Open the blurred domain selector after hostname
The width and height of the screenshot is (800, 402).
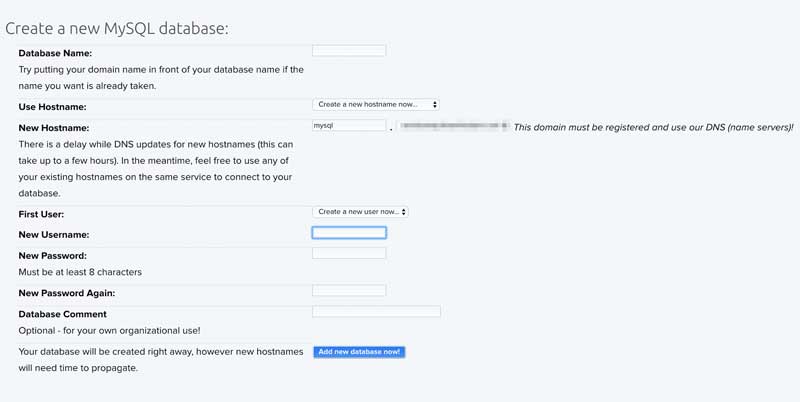coord(454,127)
